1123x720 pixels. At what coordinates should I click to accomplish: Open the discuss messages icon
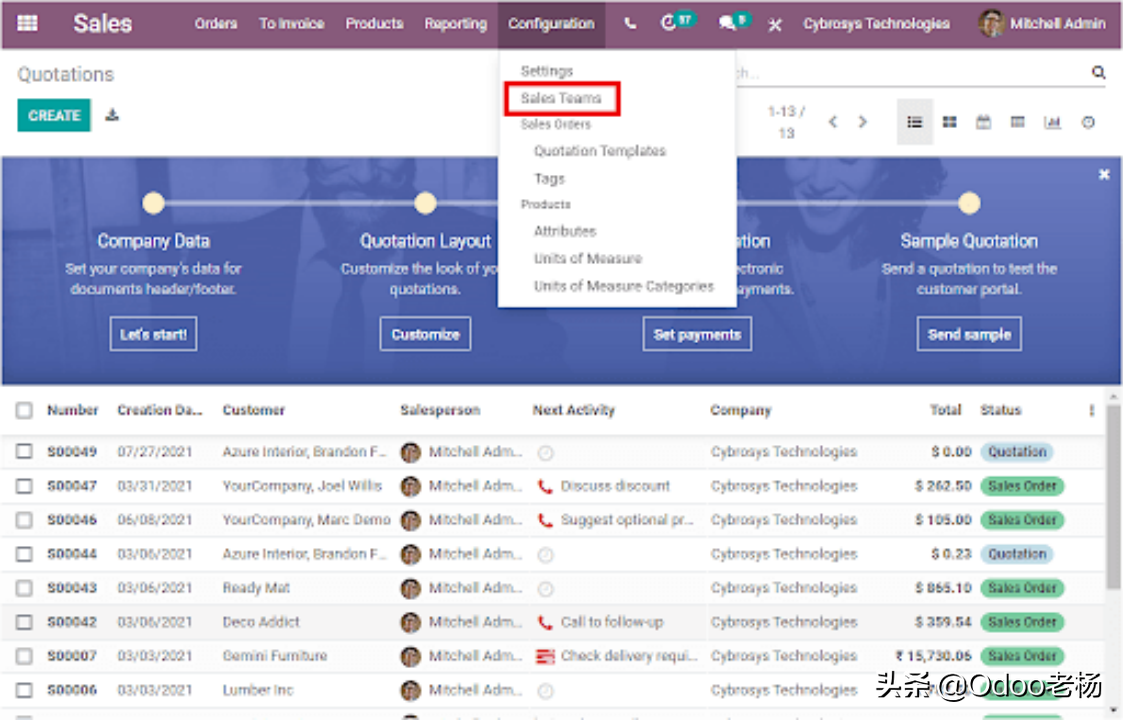click(726, 24)
